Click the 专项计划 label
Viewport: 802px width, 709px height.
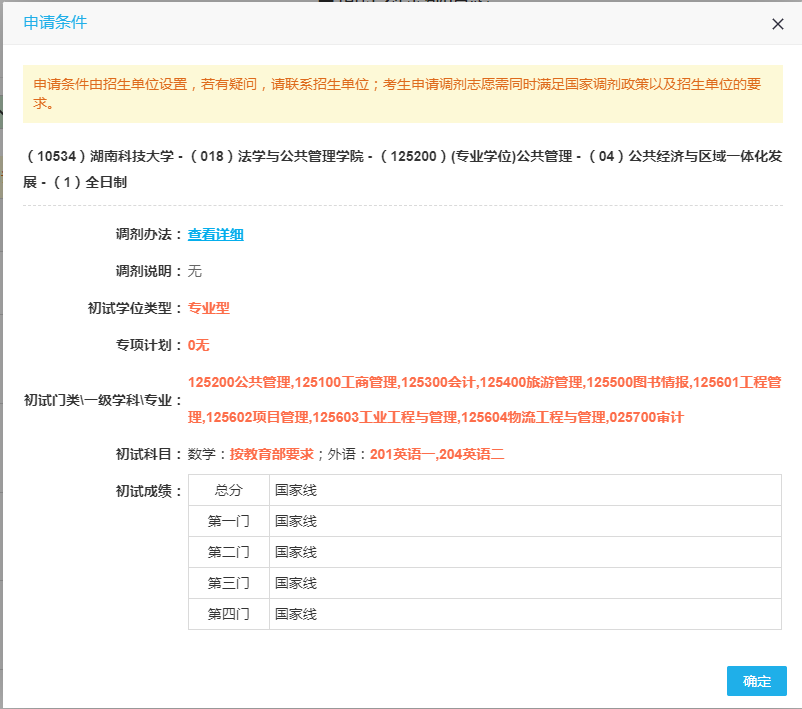(x=149, y=345)
